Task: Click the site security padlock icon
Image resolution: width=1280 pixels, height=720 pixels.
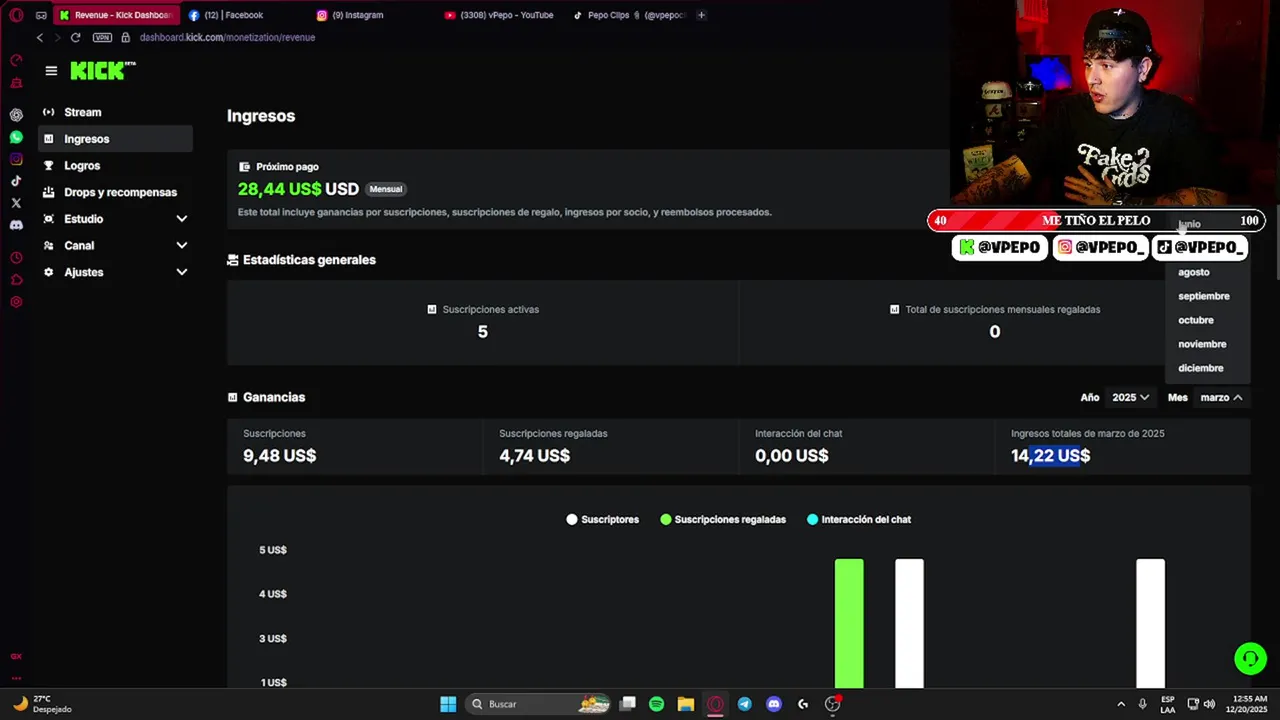Action: point(126,37)
